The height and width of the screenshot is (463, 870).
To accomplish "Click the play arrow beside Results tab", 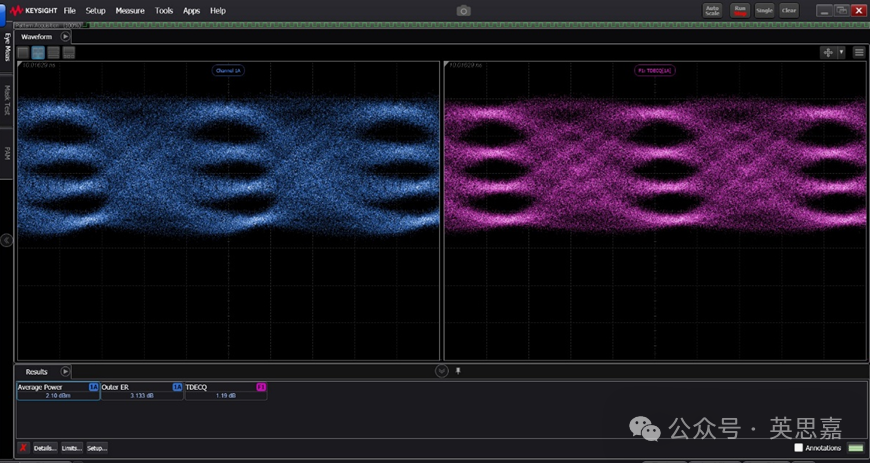I will click(65, 371).
